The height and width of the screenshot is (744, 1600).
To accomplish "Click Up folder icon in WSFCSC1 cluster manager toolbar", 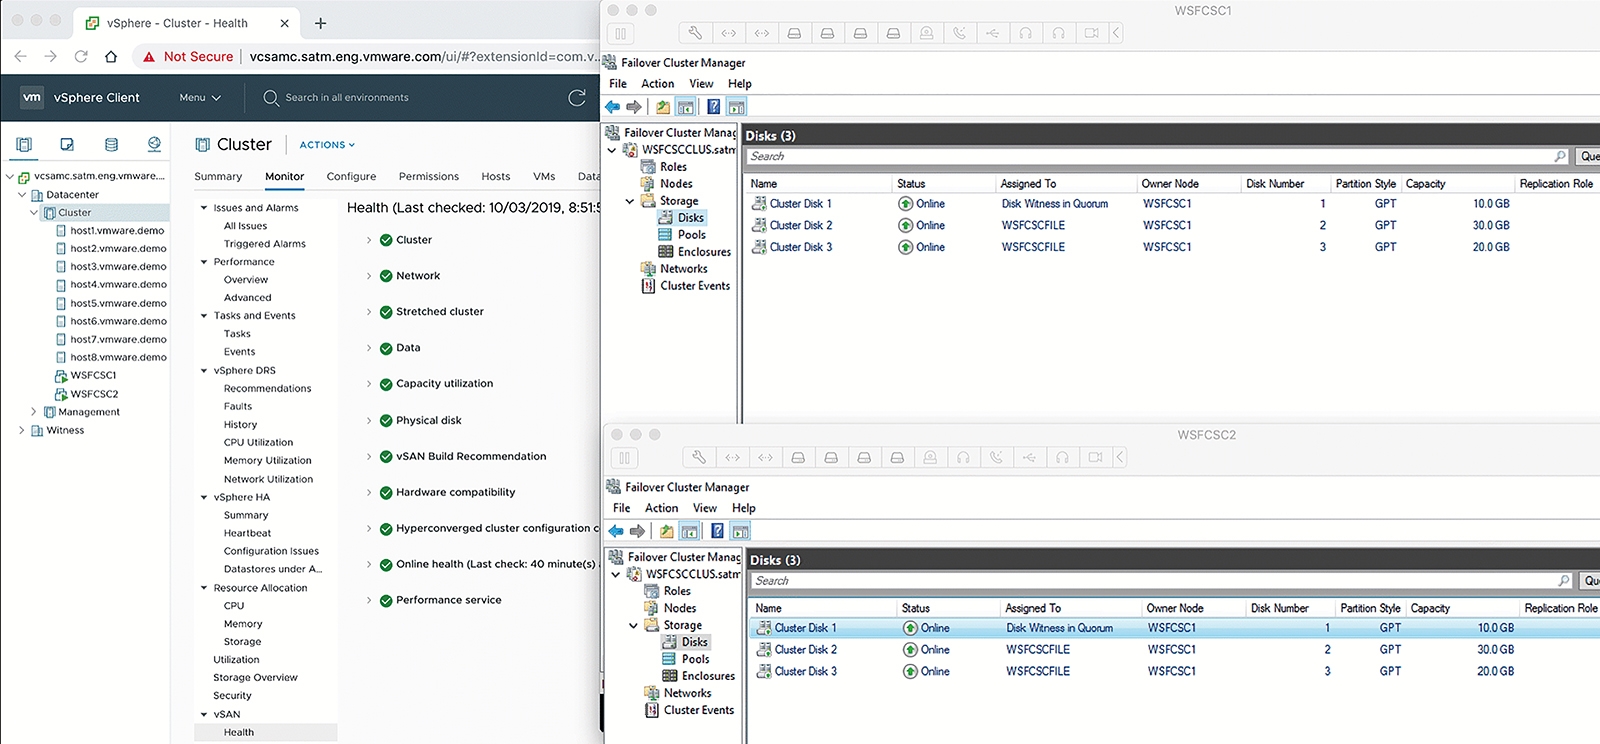I will pyautogui.click(x=663, y=107).
